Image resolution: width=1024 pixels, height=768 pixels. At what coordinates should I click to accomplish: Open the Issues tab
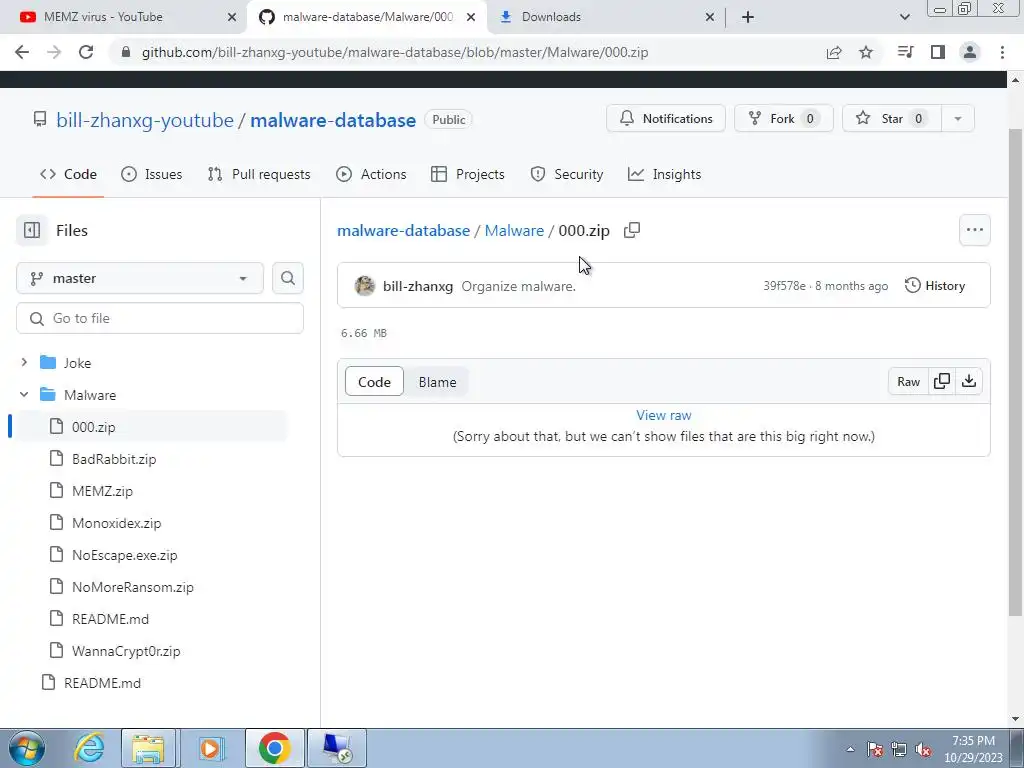(152, 174)
